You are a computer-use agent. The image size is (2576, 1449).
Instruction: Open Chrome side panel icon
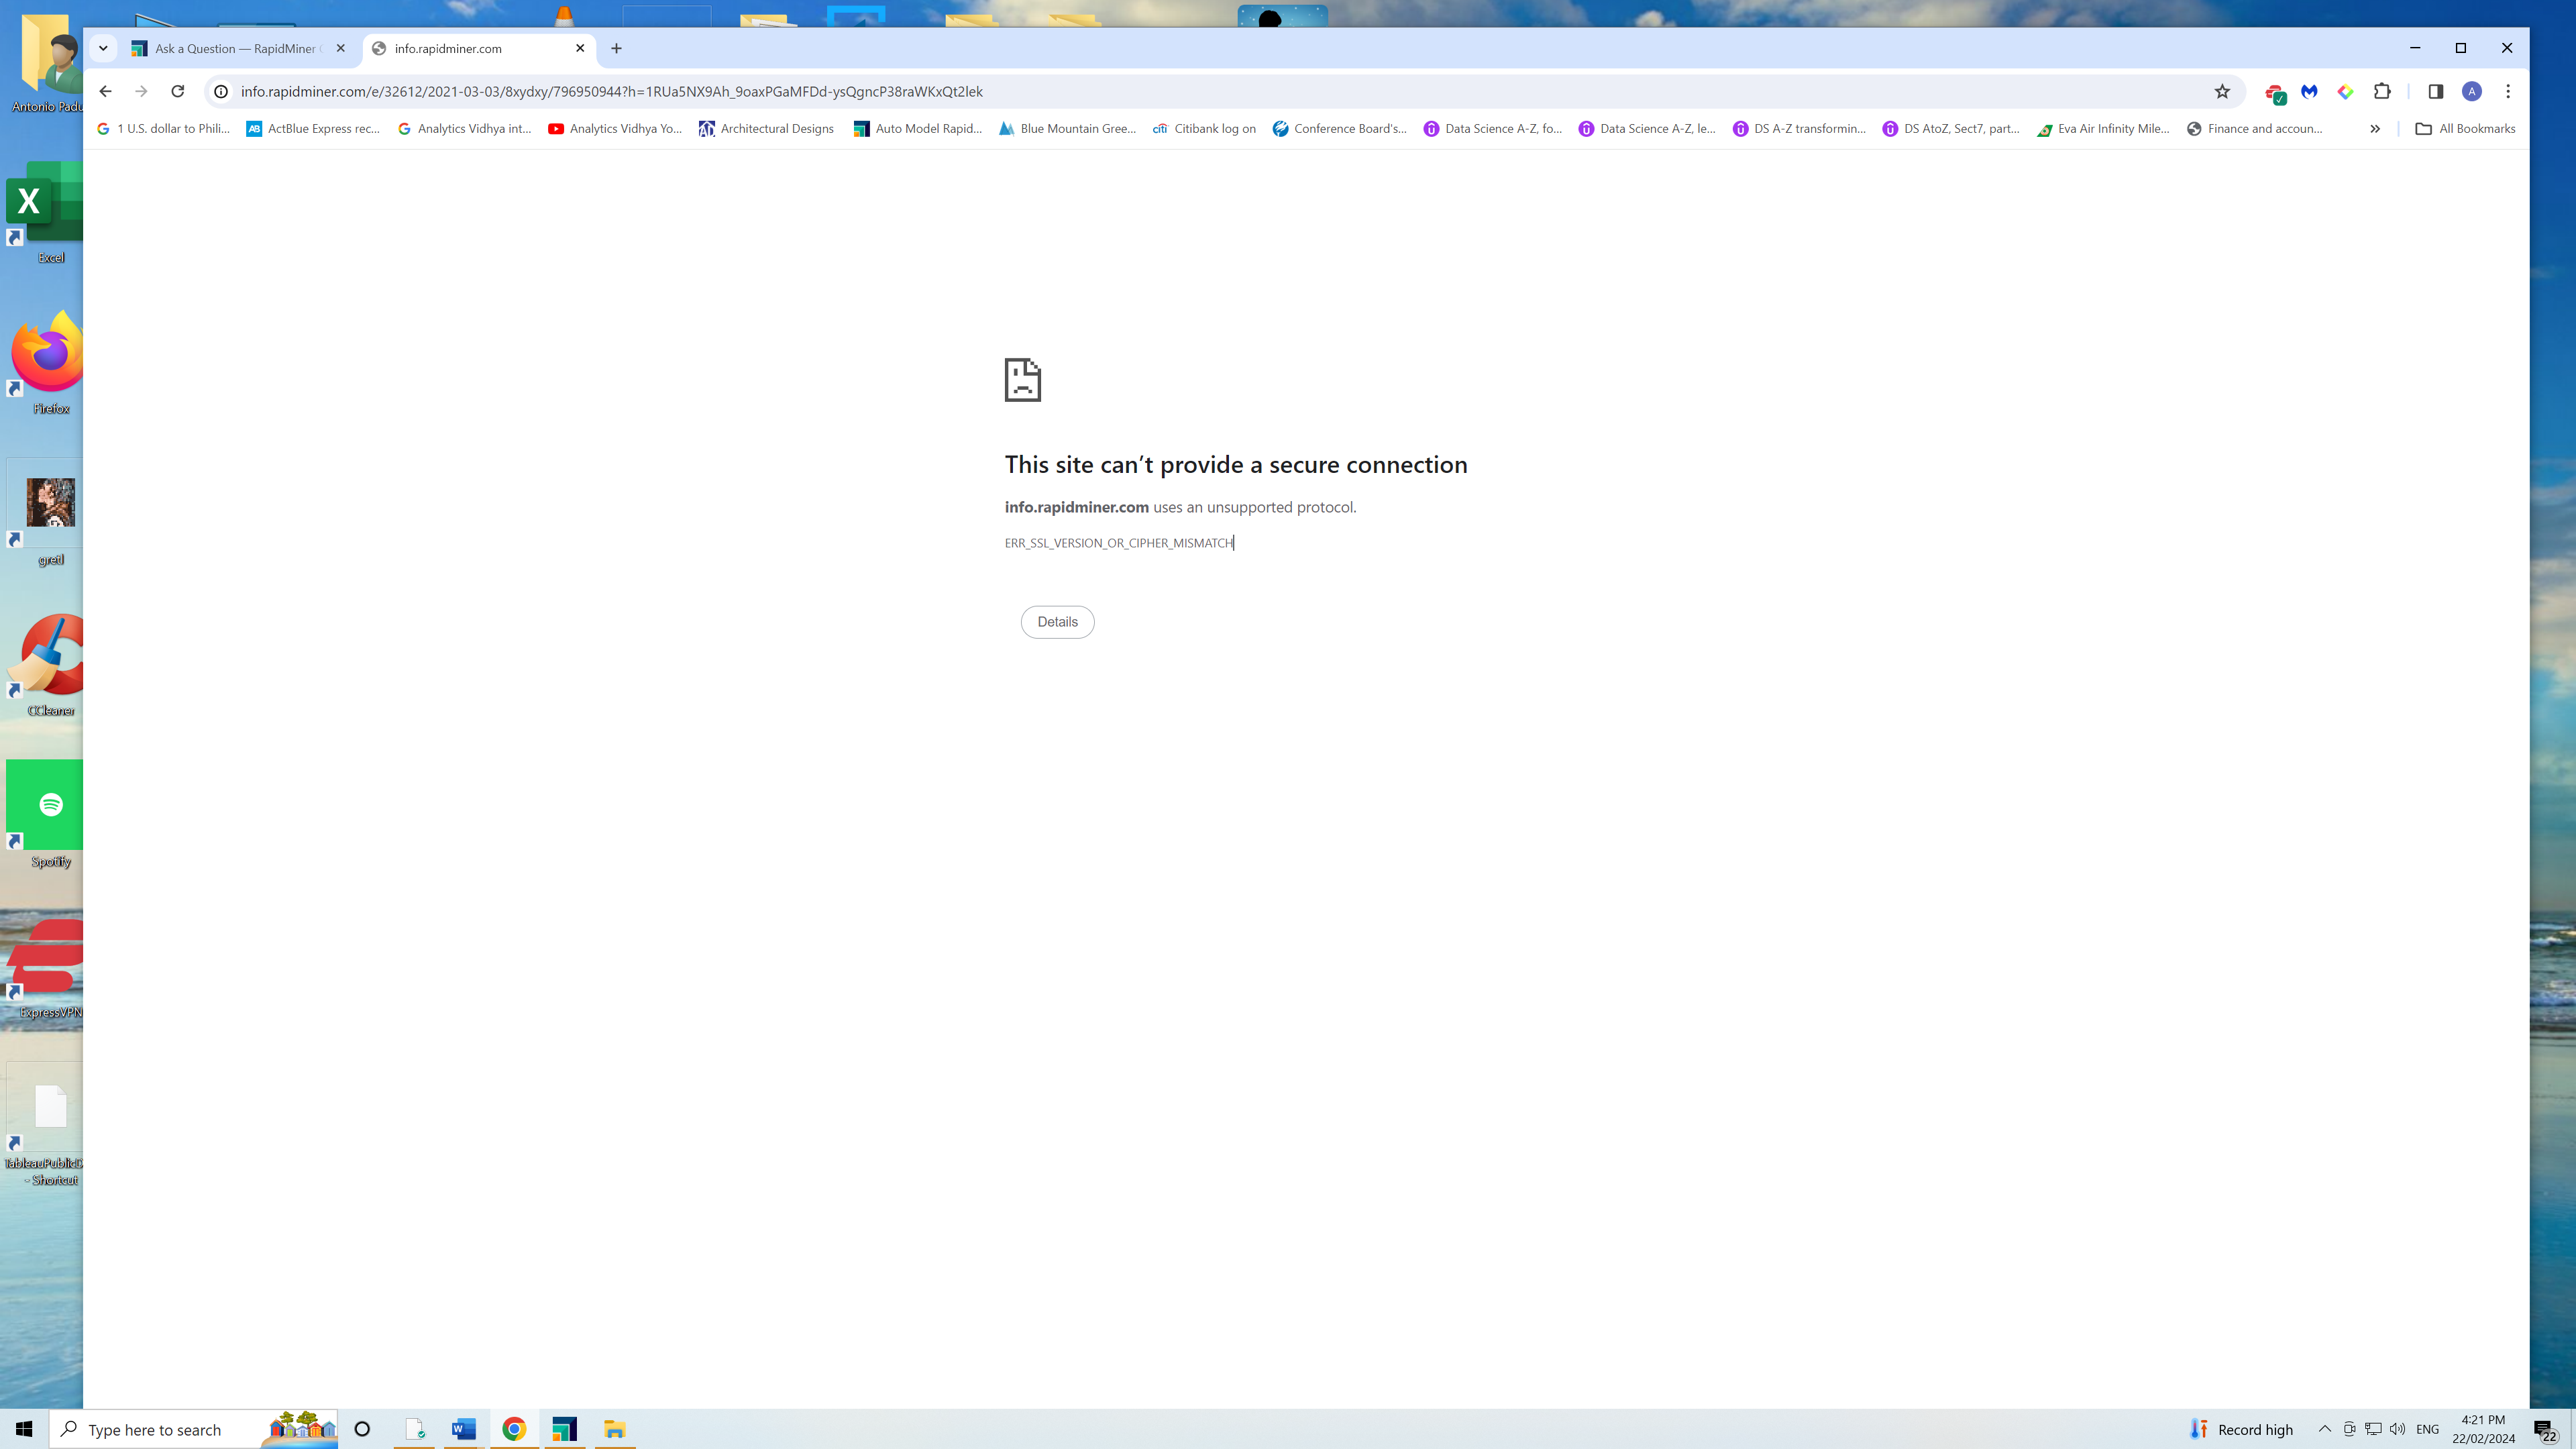pyautogui.click(x=2435, y=91)
